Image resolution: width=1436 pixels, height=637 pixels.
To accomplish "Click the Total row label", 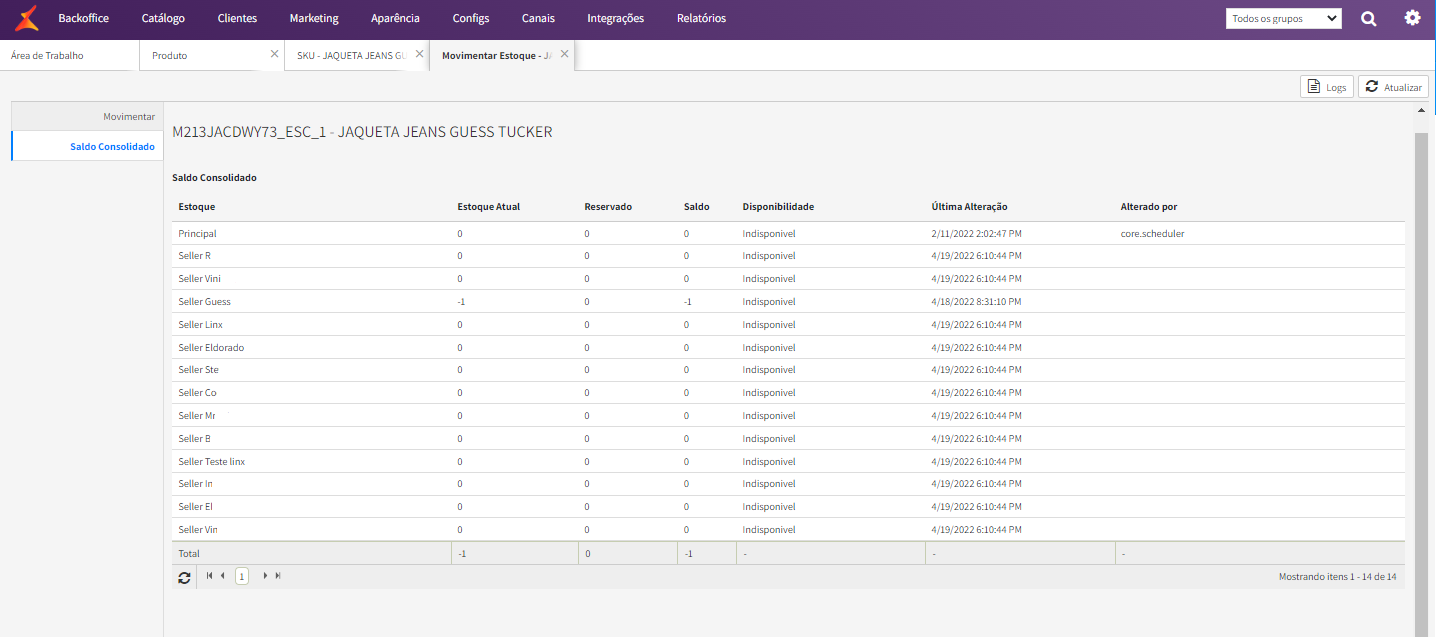I will coord(189,553).
